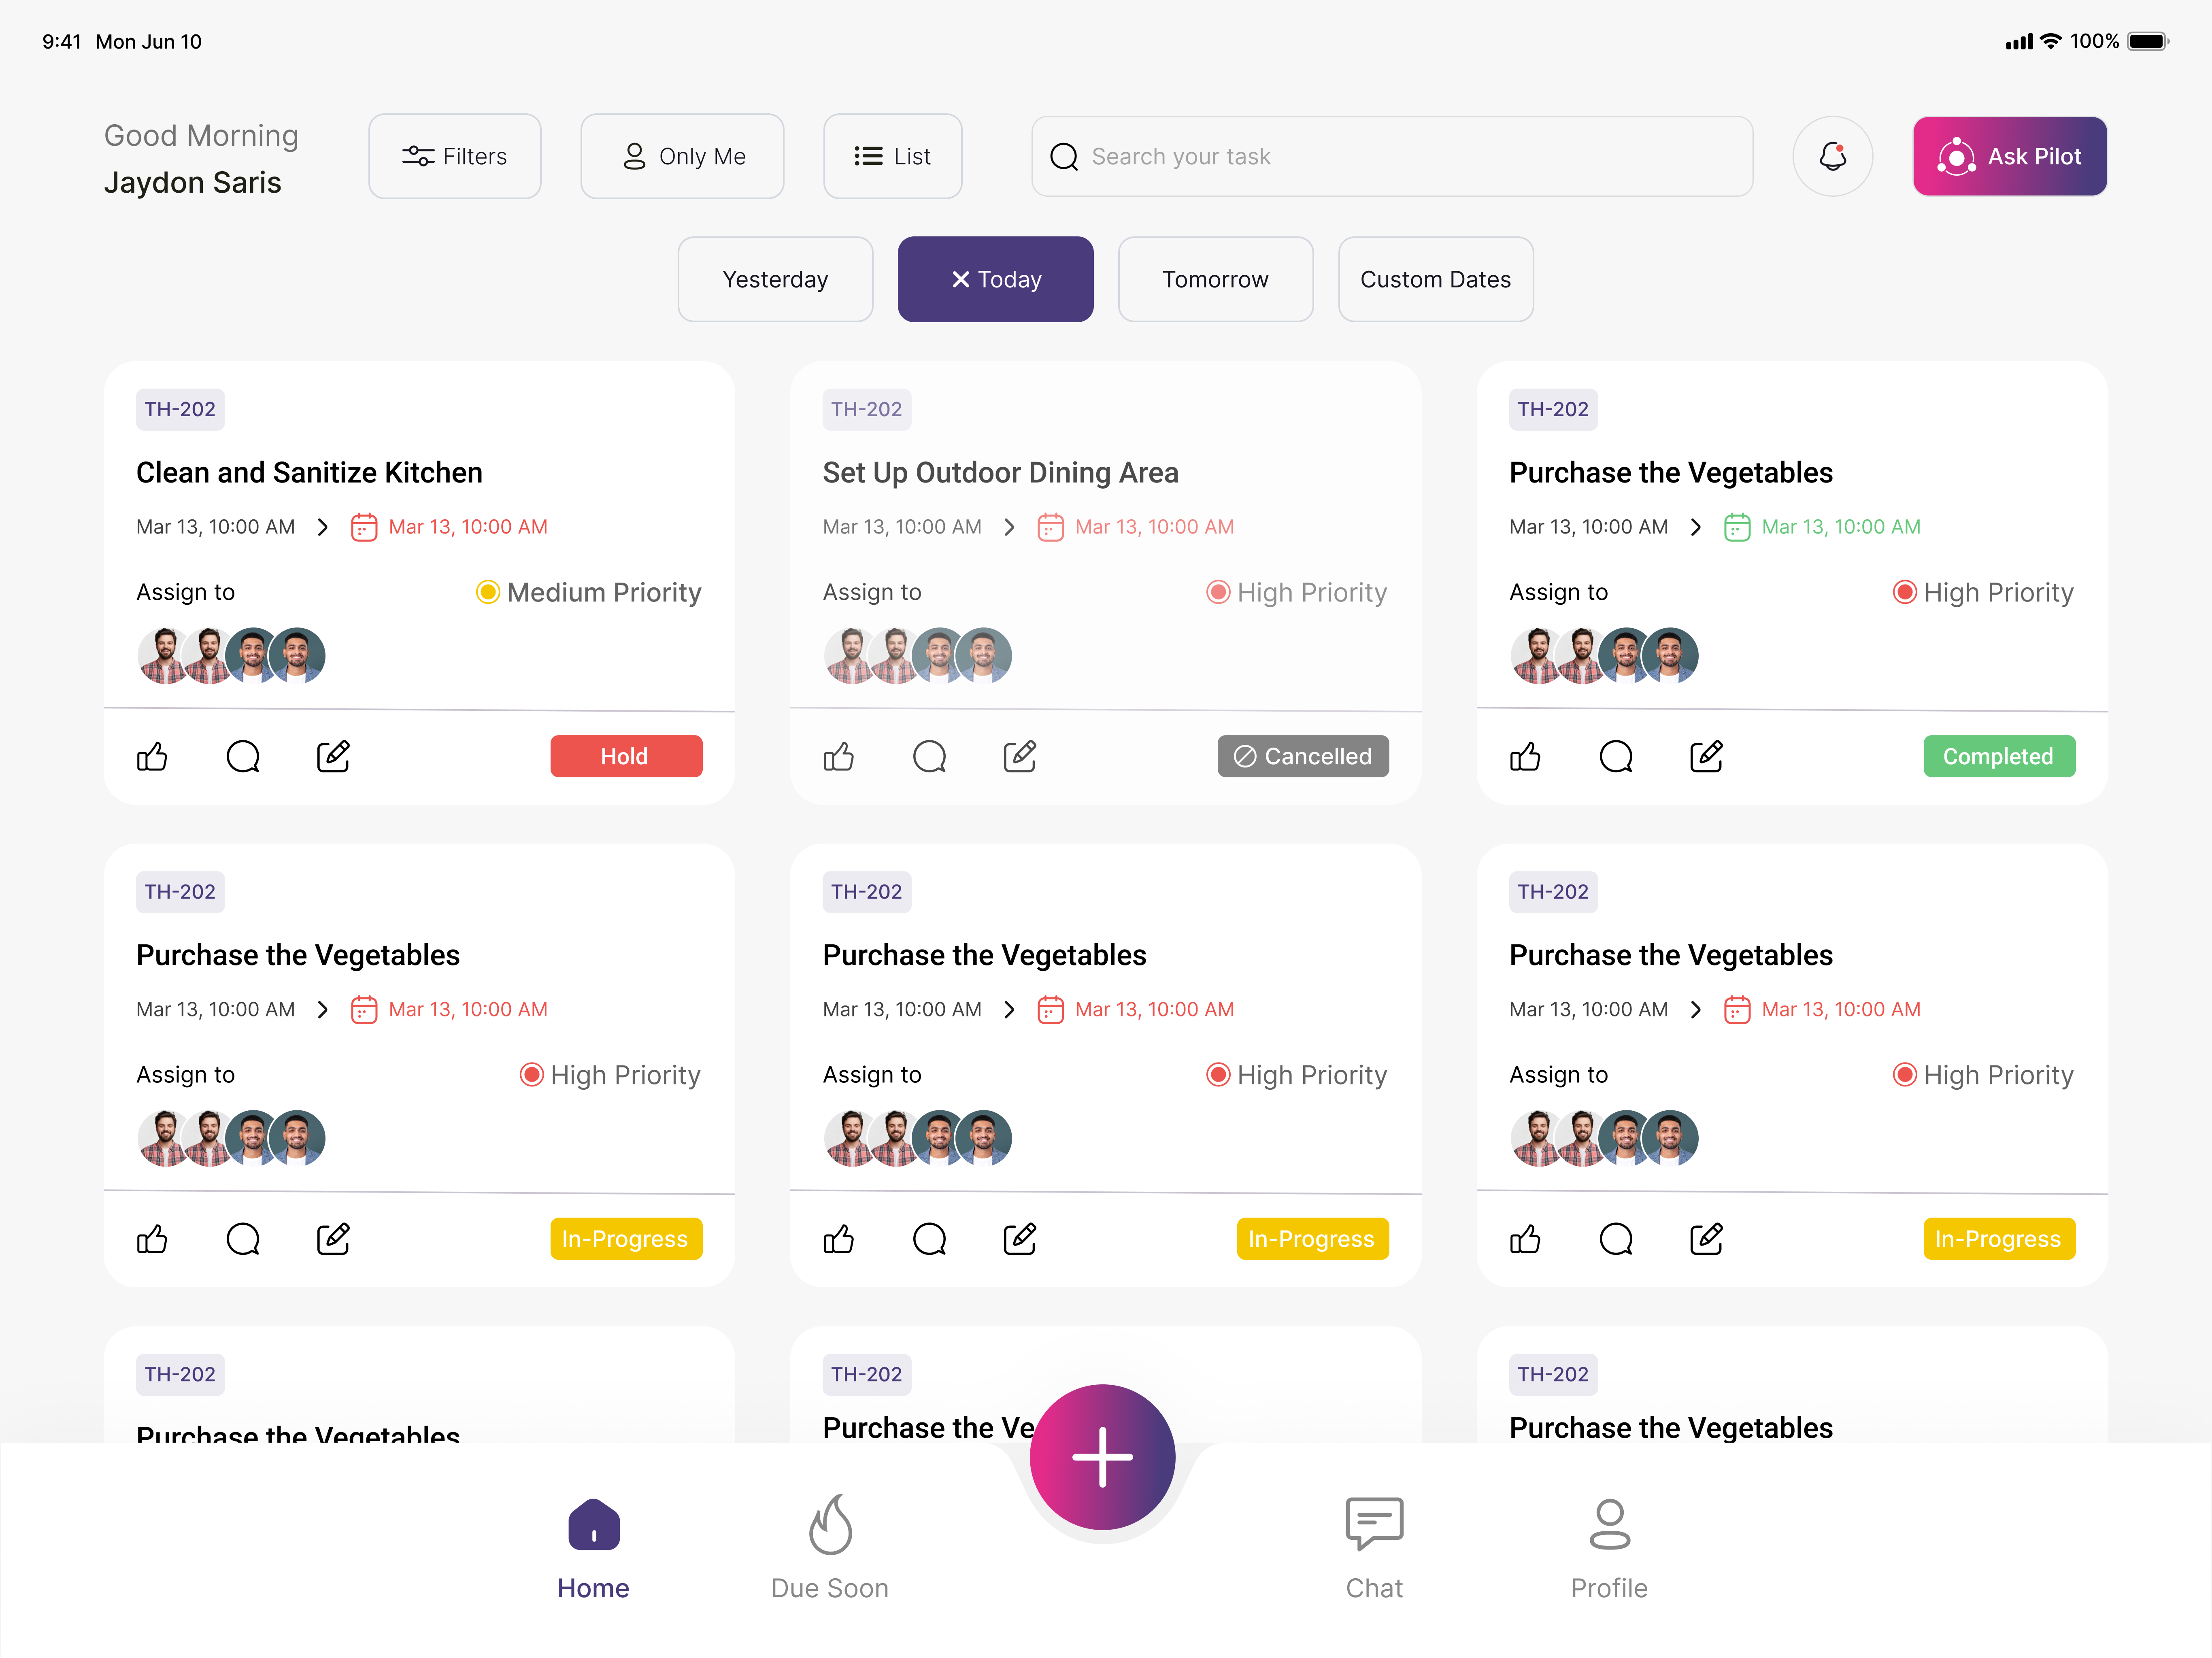Open comments on the Completed vegetables task
This screenshot has height=1658, width=2212.
click(1616, 757)
